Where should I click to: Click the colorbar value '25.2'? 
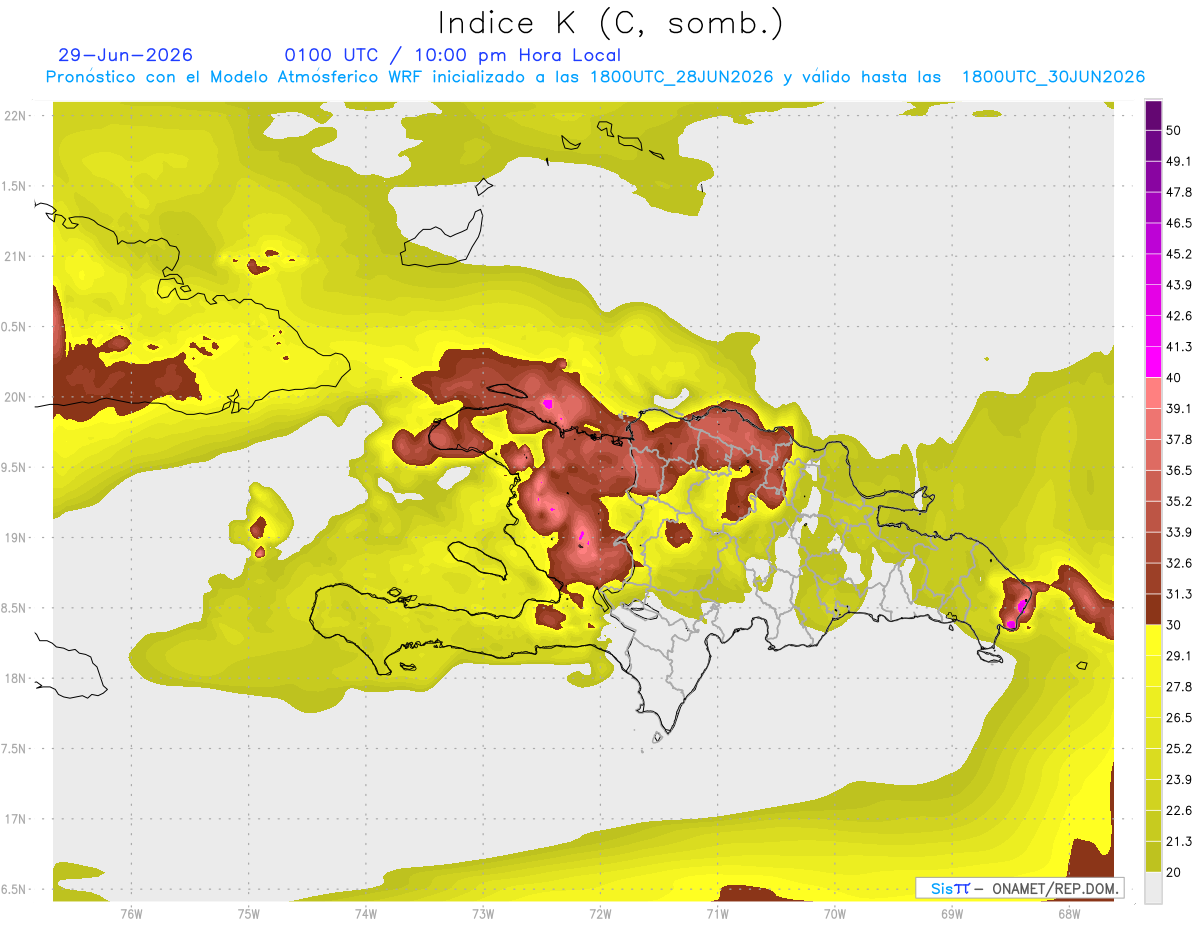pyautogui.click(x=1180, y=748)
